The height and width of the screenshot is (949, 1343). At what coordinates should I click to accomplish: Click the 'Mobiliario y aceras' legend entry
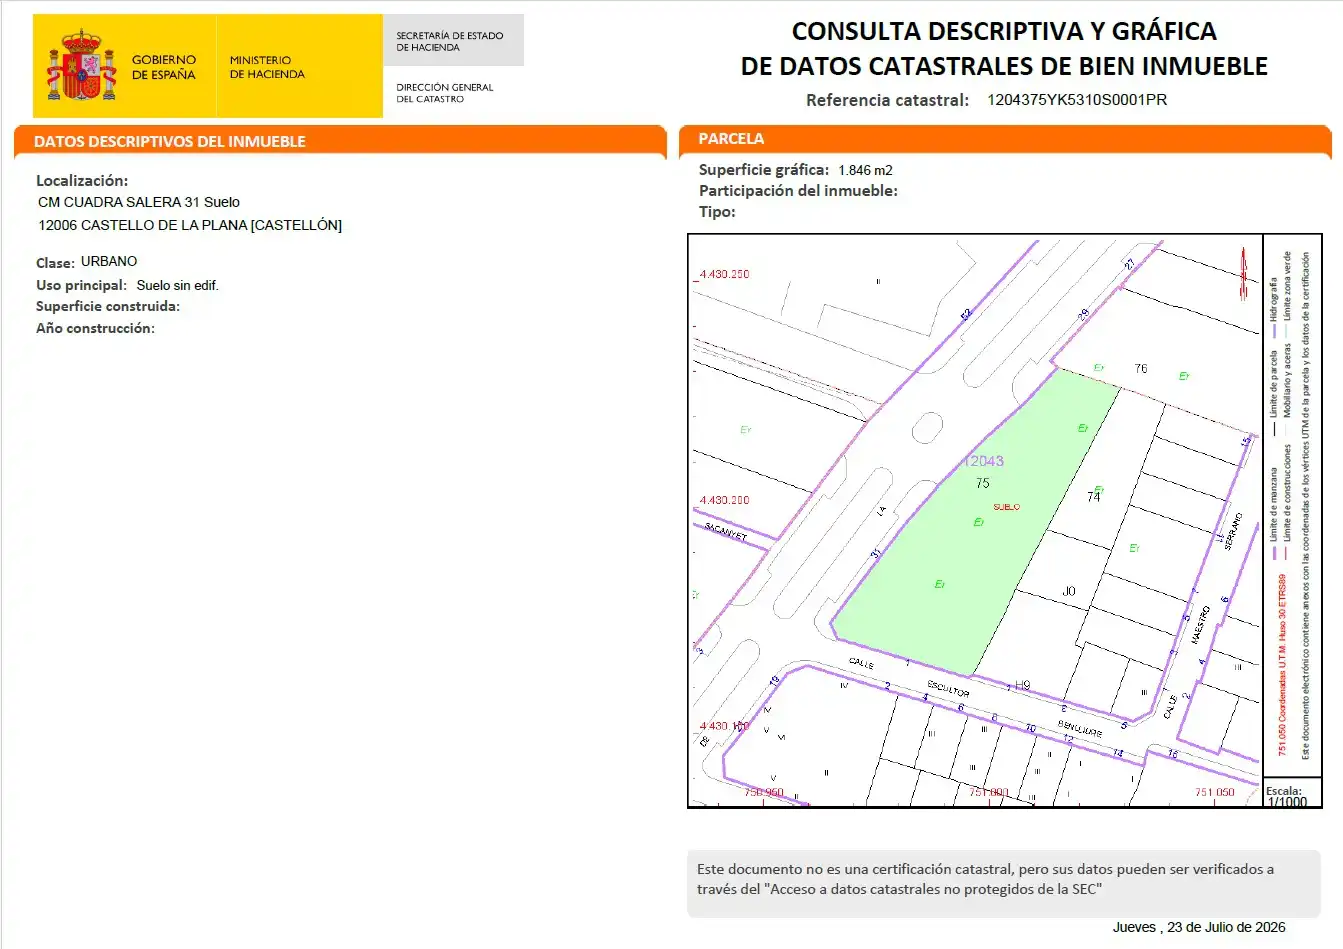pyautogui.click(x=1288, y=388)
